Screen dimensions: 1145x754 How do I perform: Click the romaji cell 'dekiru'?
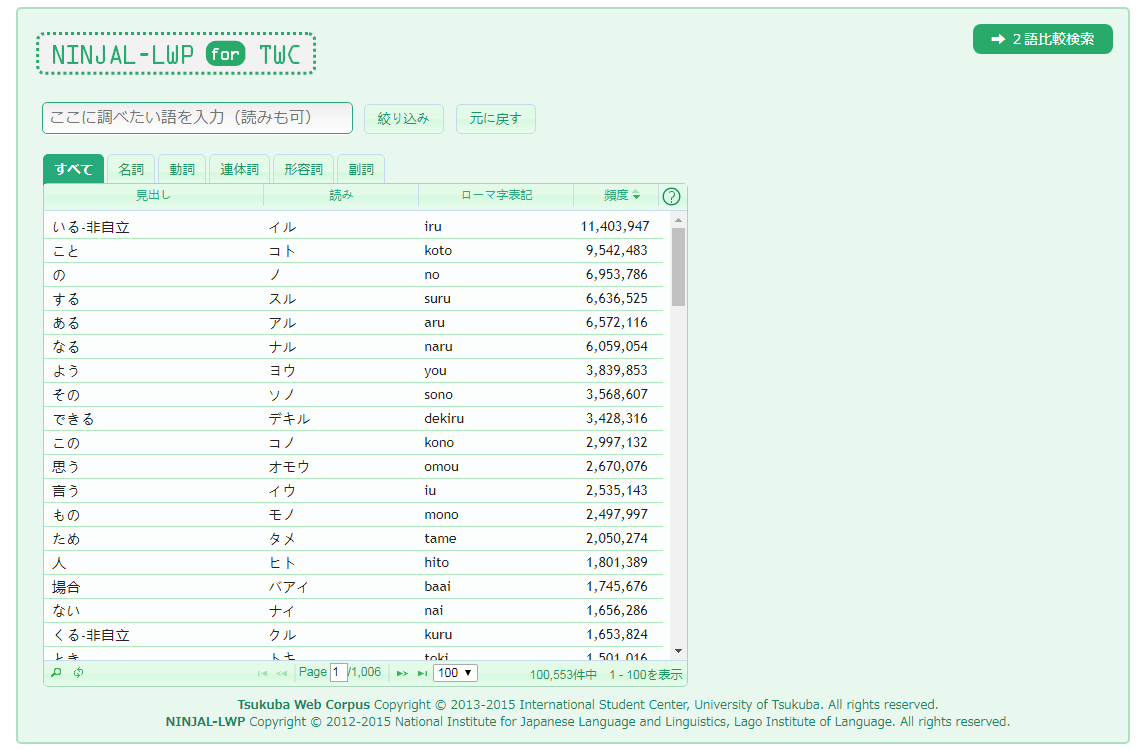444,419
